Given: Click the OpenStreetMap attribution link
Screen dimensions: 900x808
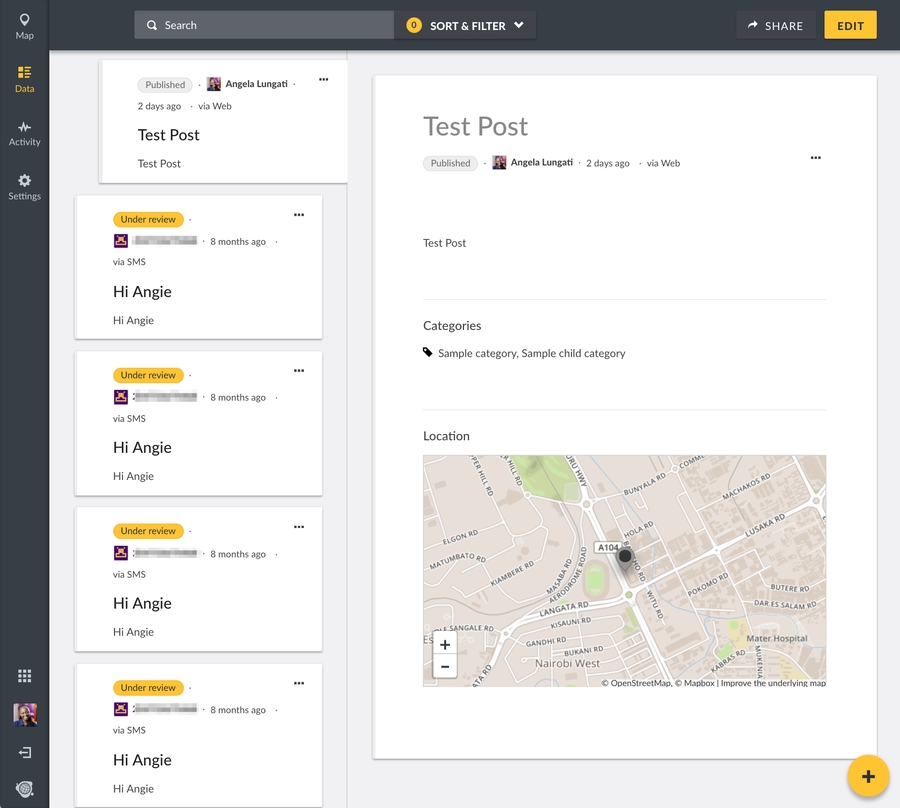Looking at the screenshot, I should point(640,683).
